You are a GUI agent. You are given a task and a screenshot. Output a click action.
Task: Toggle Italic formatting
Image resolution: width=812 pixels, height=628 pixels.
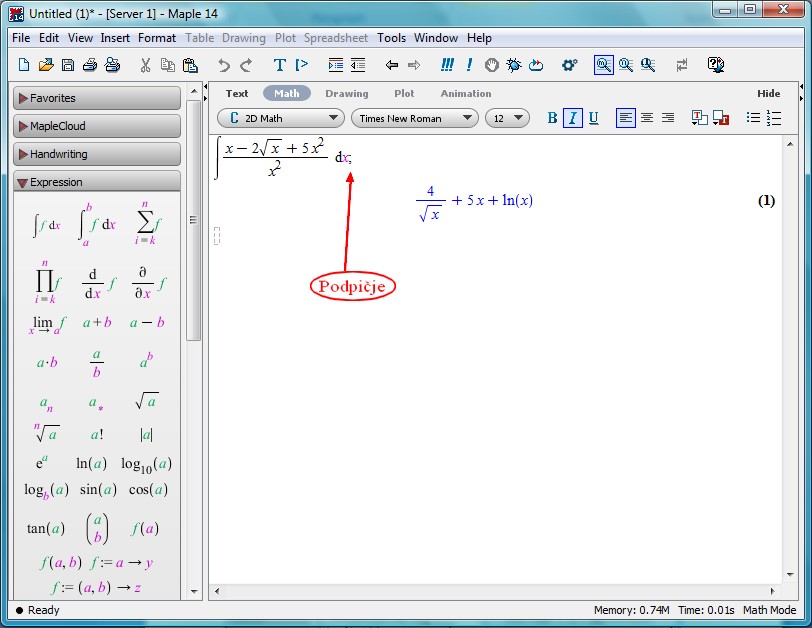click(573, 118)
